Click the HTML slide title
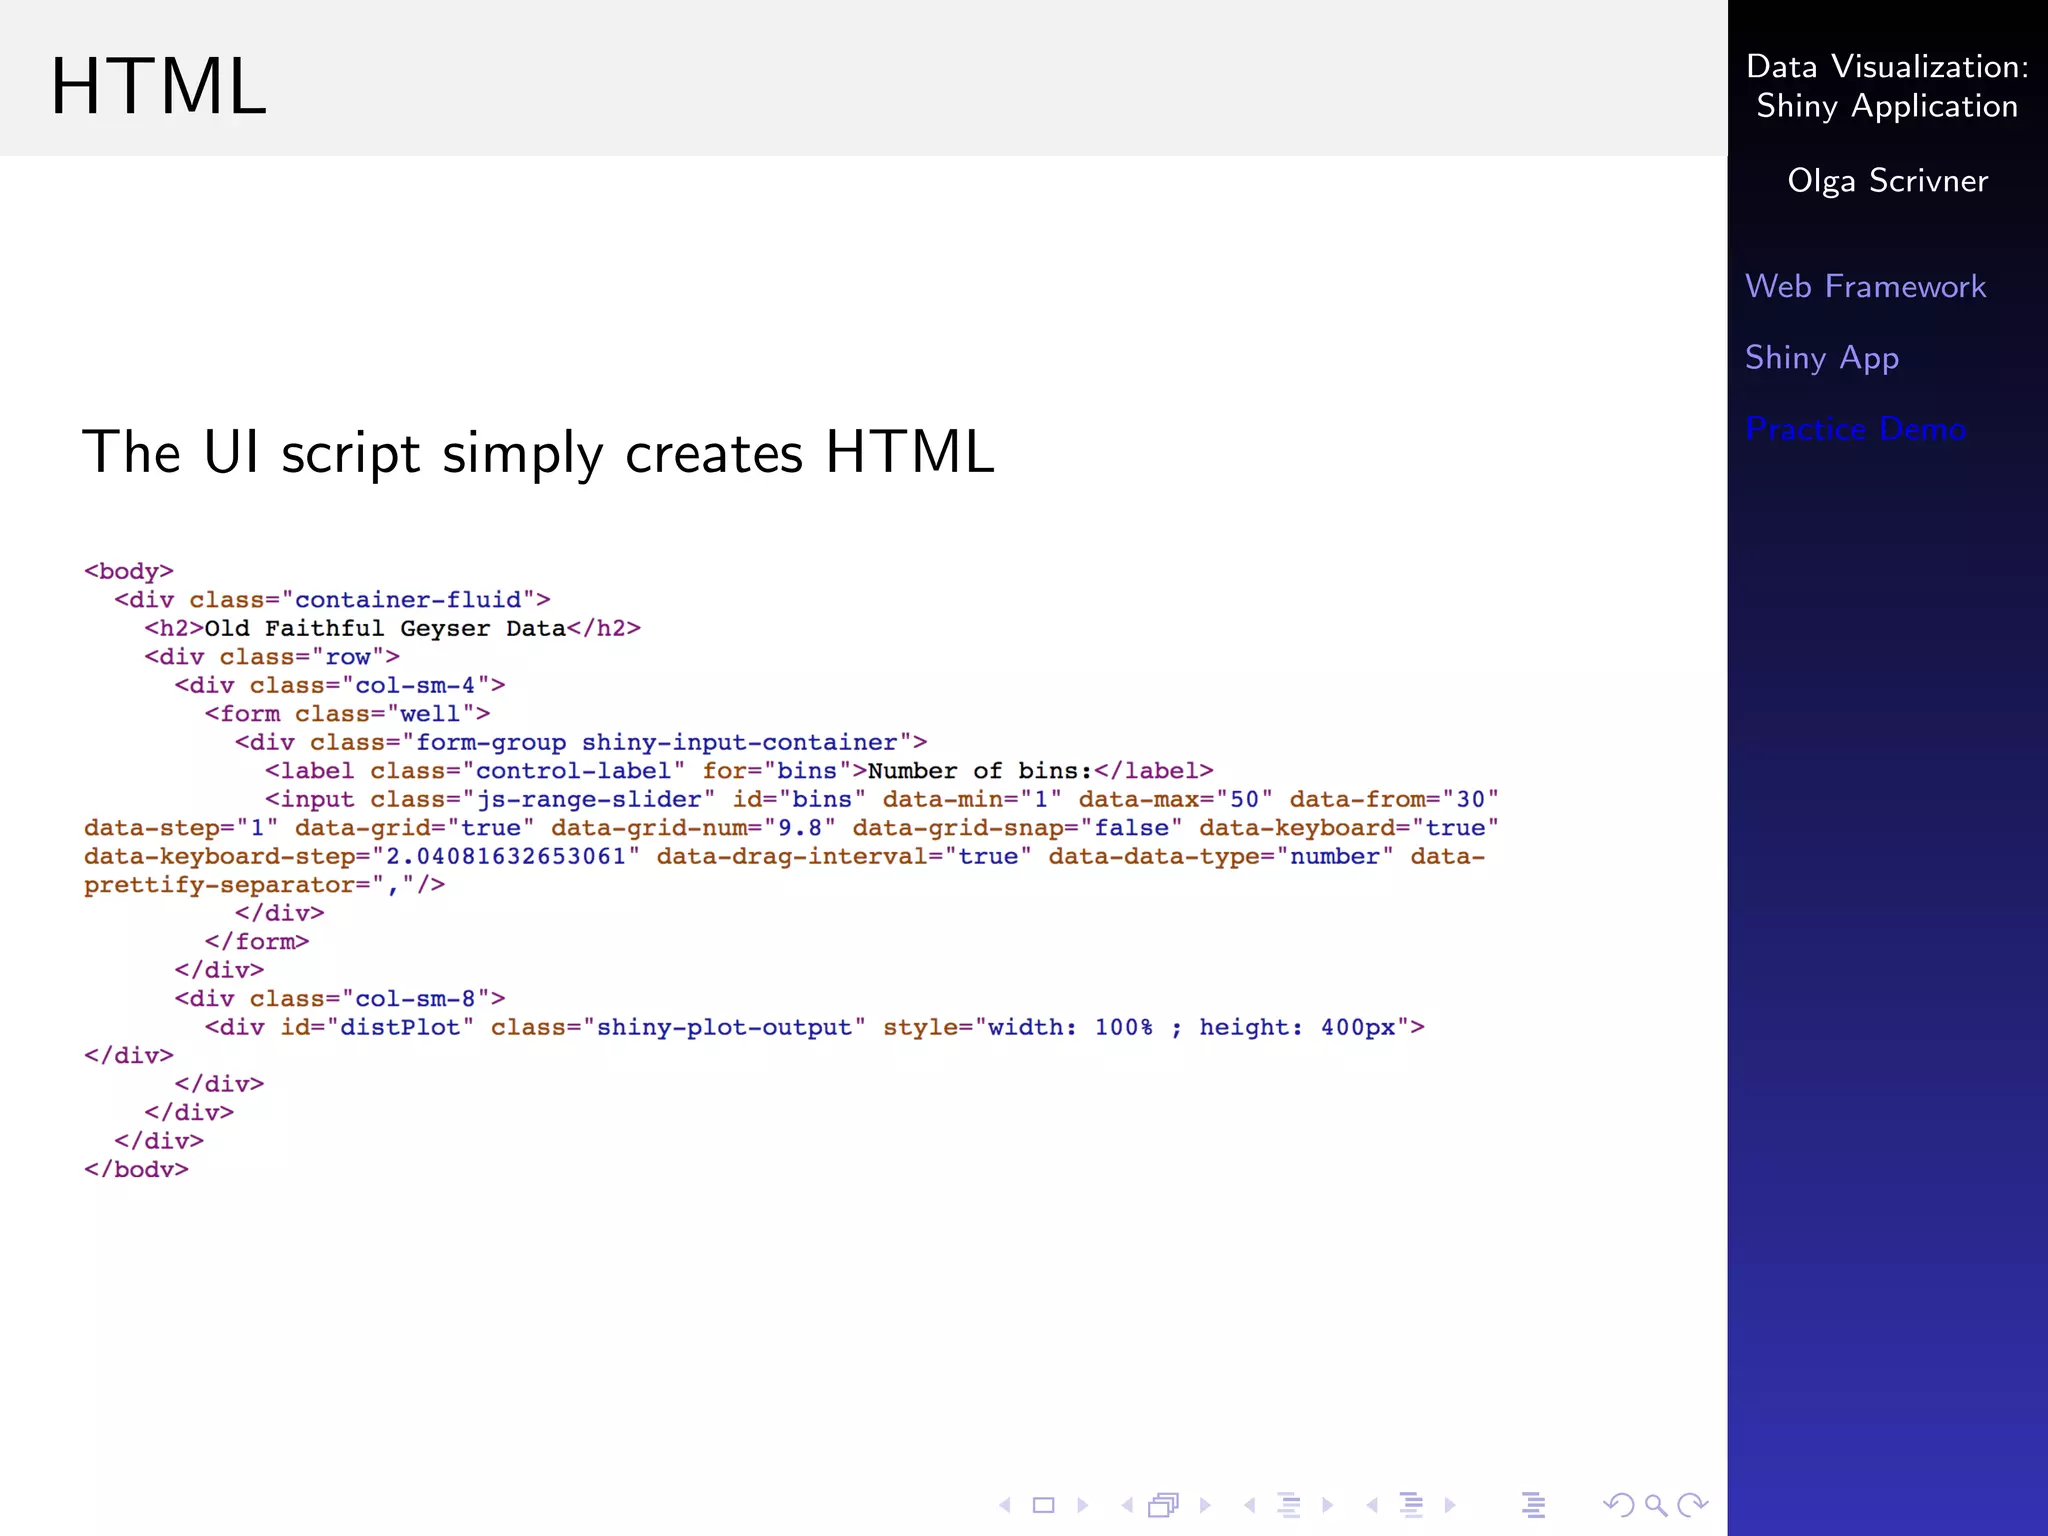Screen dimensions: 2048x1536 [x=158, y=87]
